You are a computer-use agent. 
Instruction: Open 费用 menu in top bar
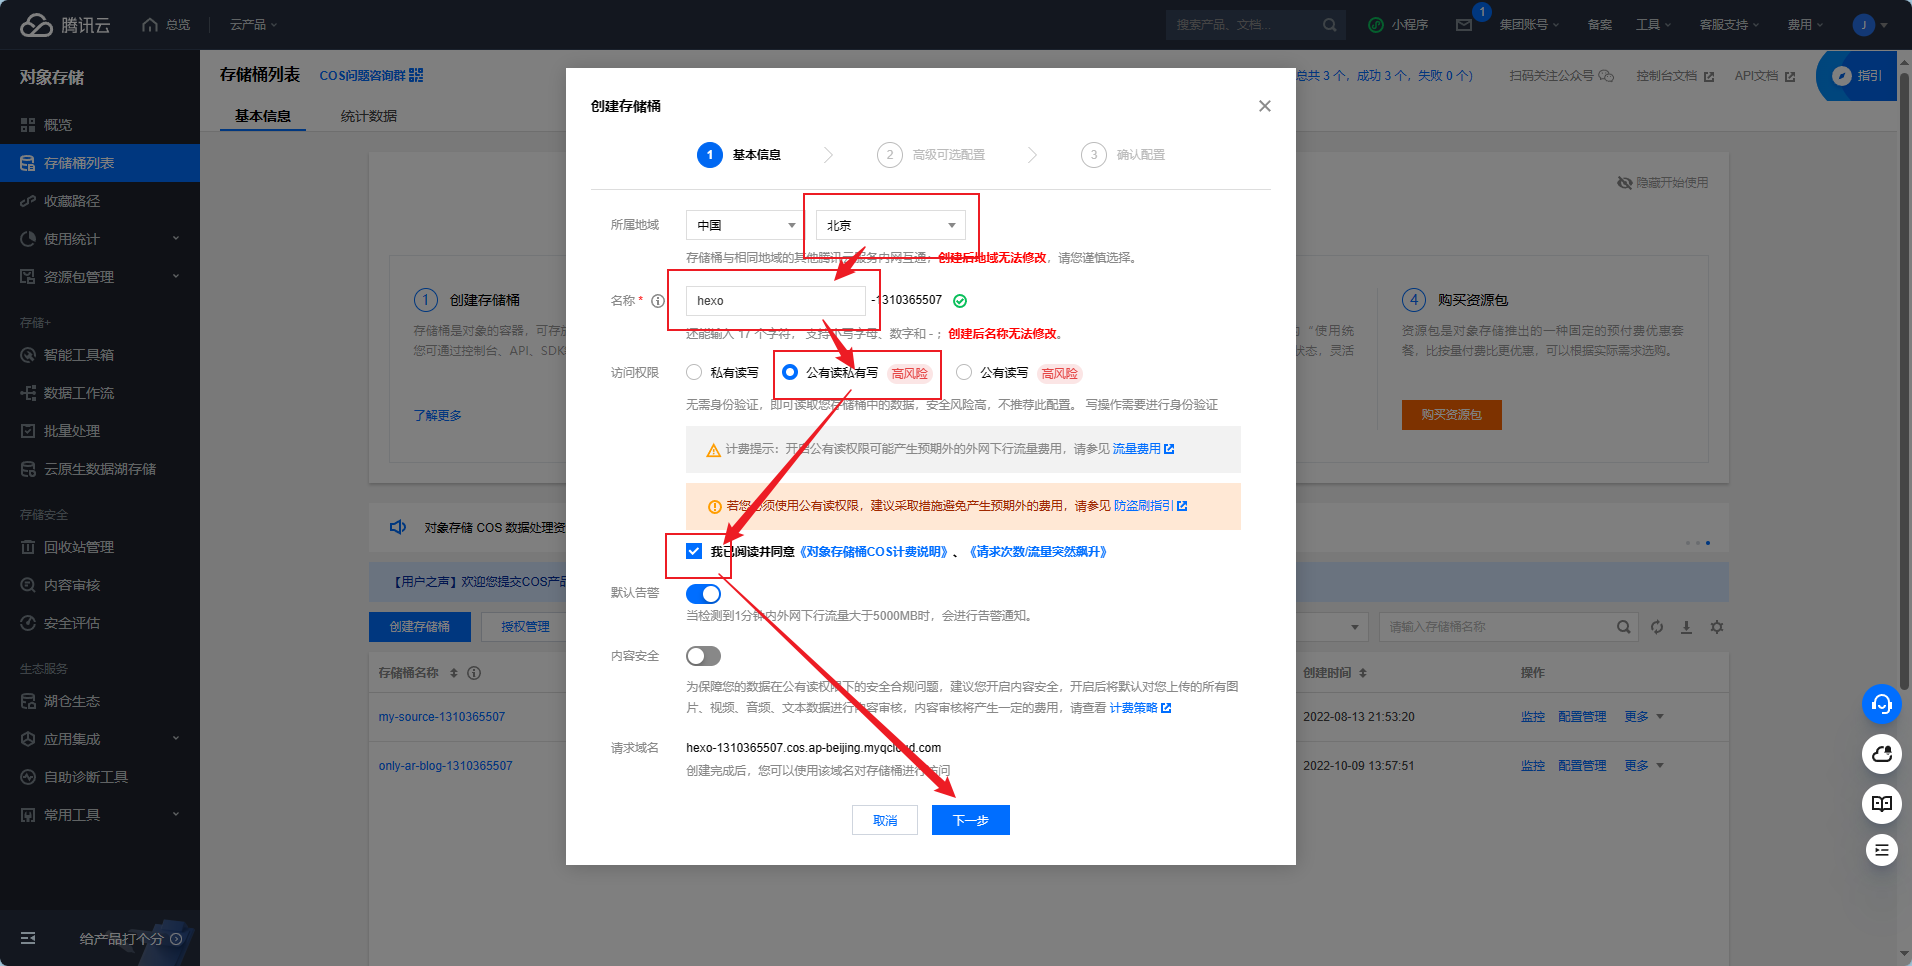click(x=1805, y=25)
